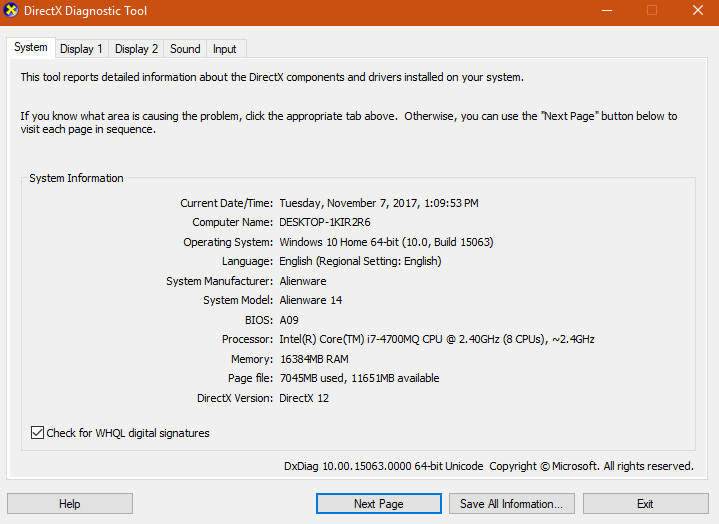Screen dimensions: 719x524
Task: Click the title bar text DirectX Diagnostic Tool
Action: click(87, 11)
